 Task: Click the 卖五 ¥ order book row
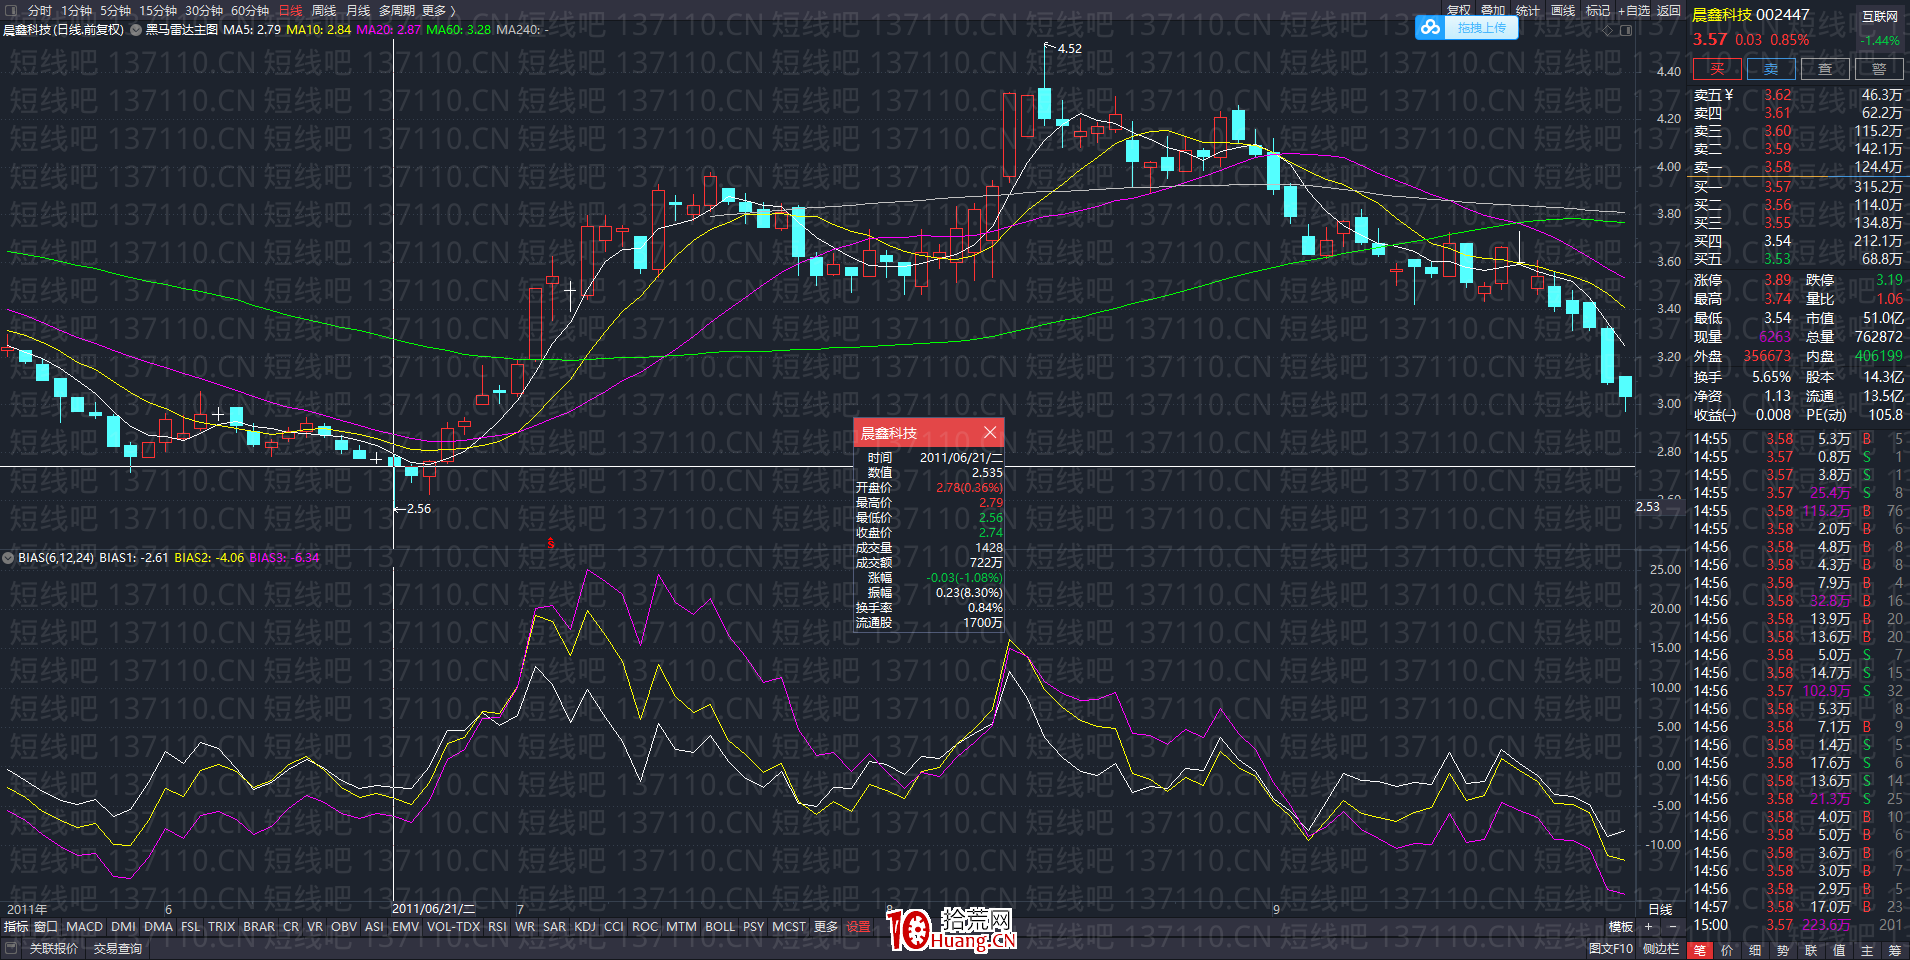pyautogui.click(x=1798, y=95)
